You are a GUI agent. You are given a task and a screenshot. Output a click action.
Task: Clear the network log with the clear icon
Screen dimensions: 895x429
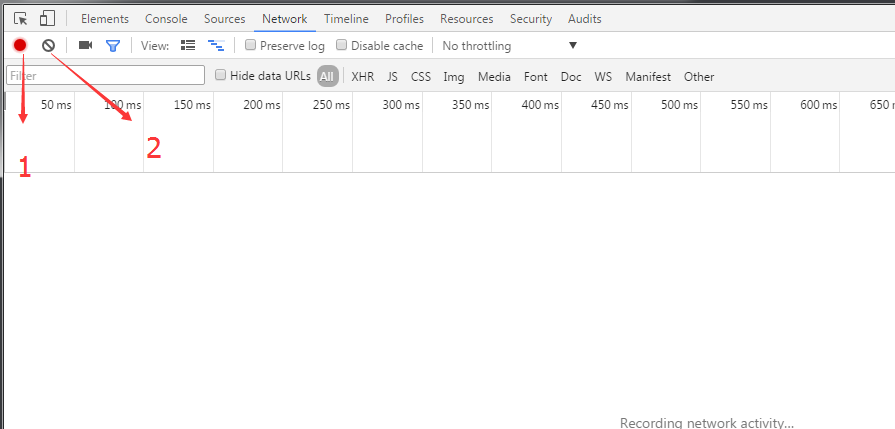coord(48,45)
